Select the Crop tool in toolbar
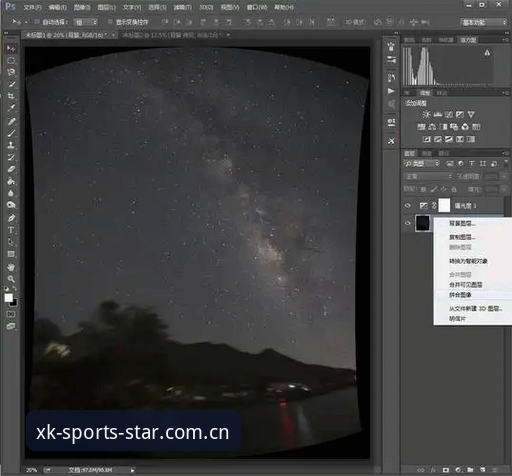The image size is (512, 476). [11, 96]
